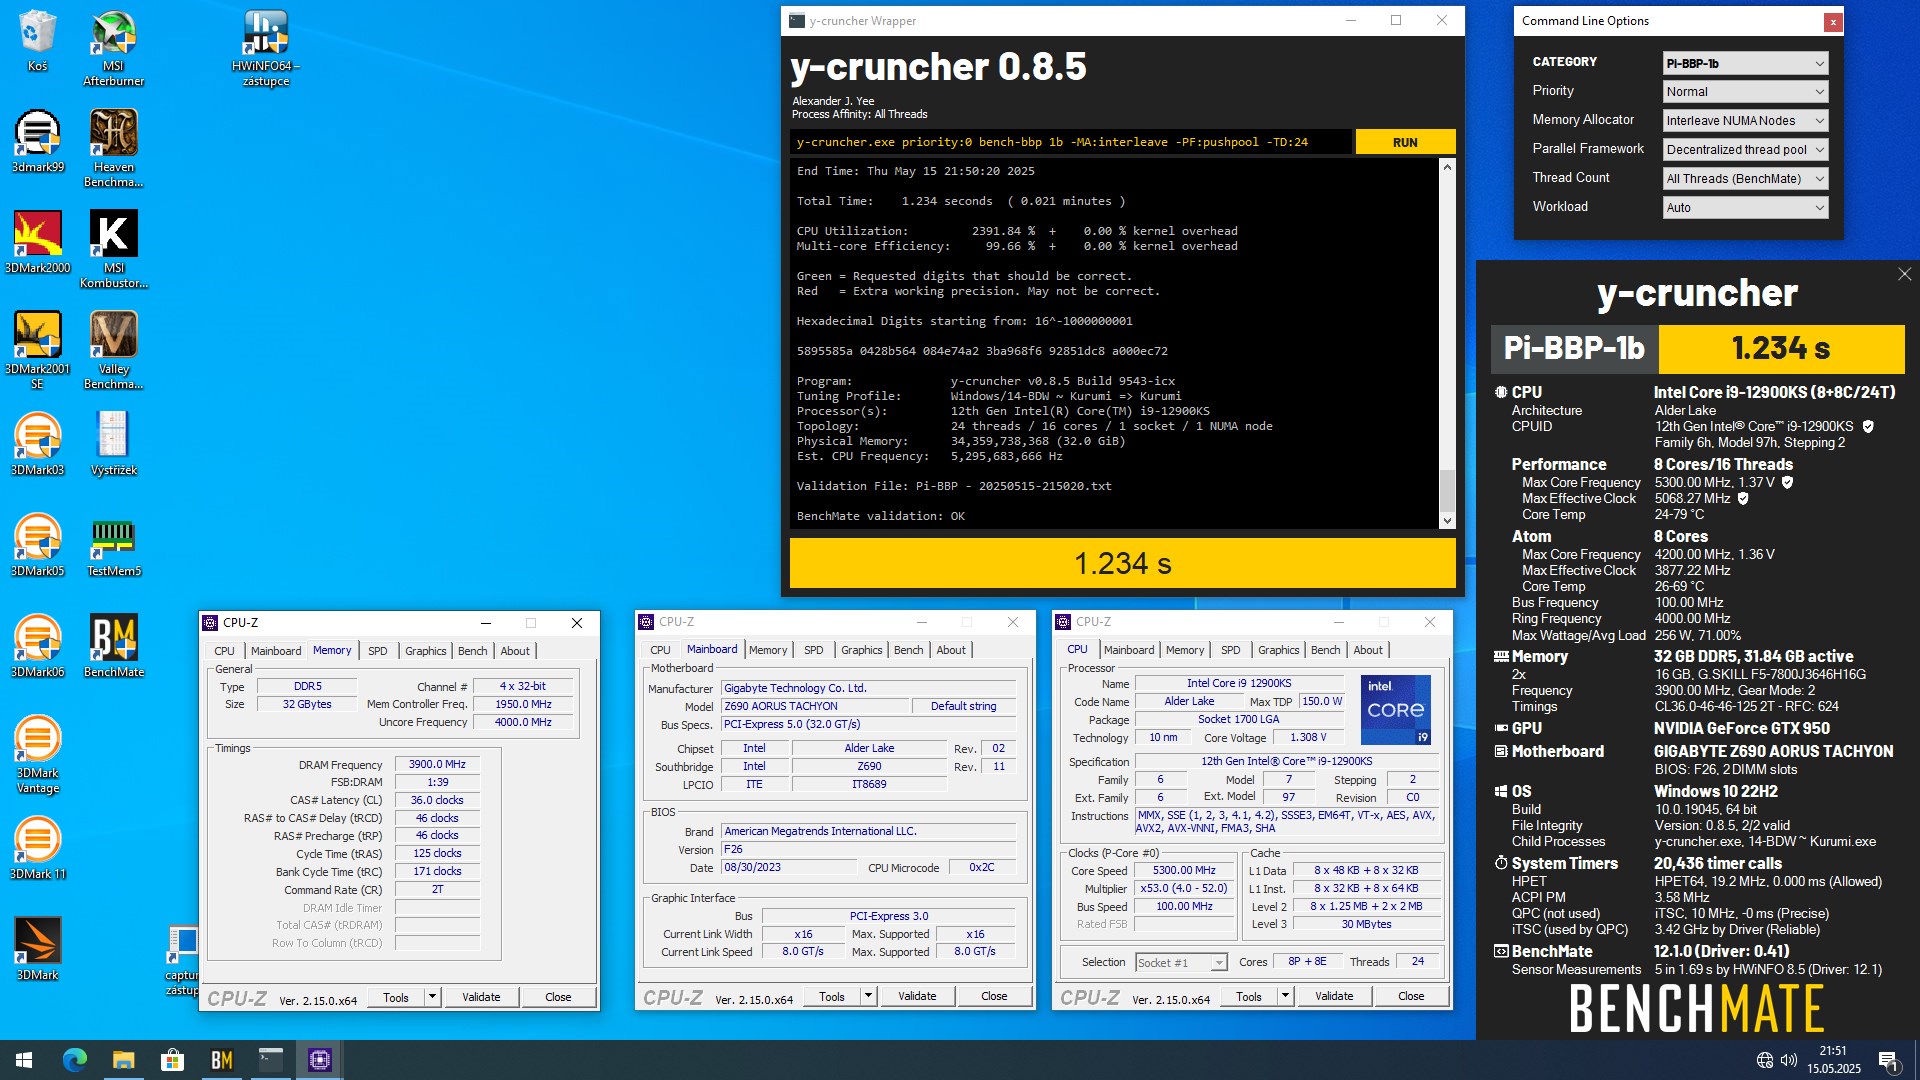Launch Microsoft Edge from taskbar
This screenshot has width=1920, height=1080.
[75, 1060]
